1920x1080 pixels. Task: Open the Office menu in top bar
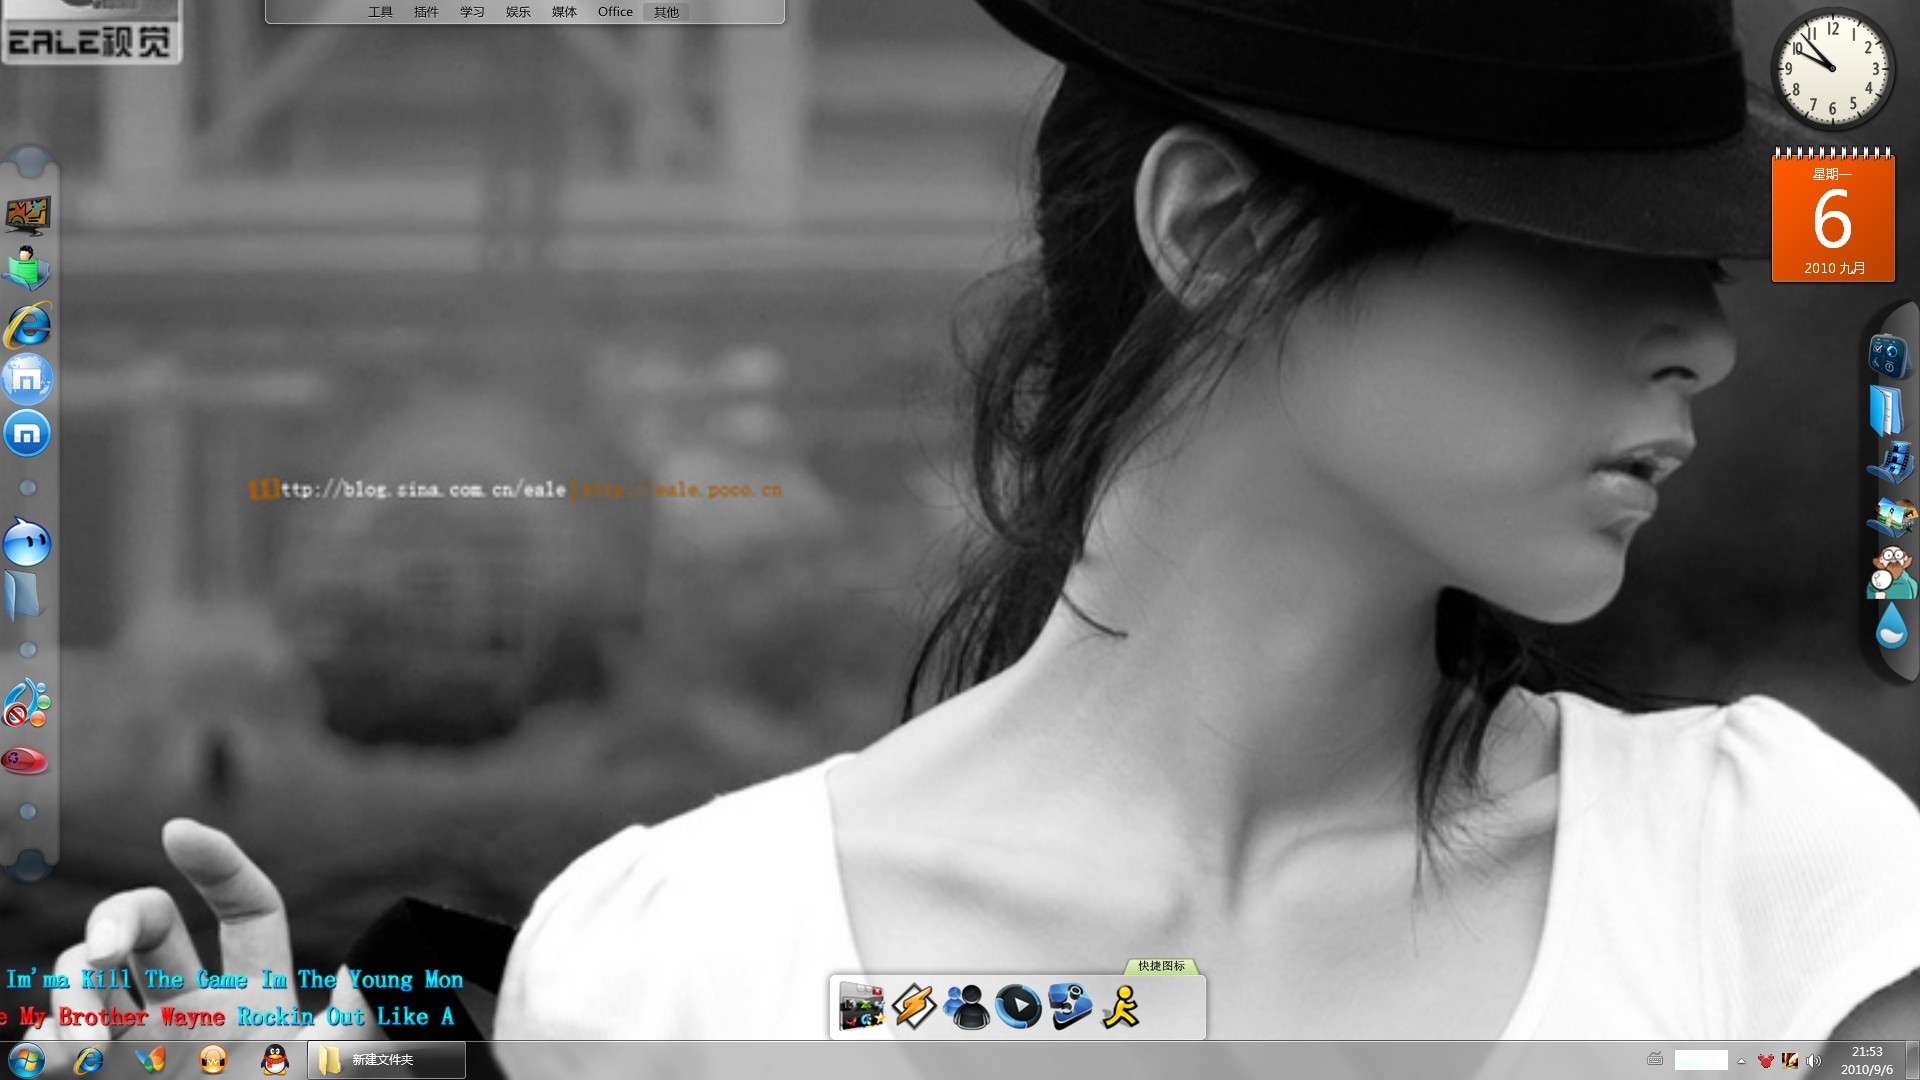(x=615, y=12)
